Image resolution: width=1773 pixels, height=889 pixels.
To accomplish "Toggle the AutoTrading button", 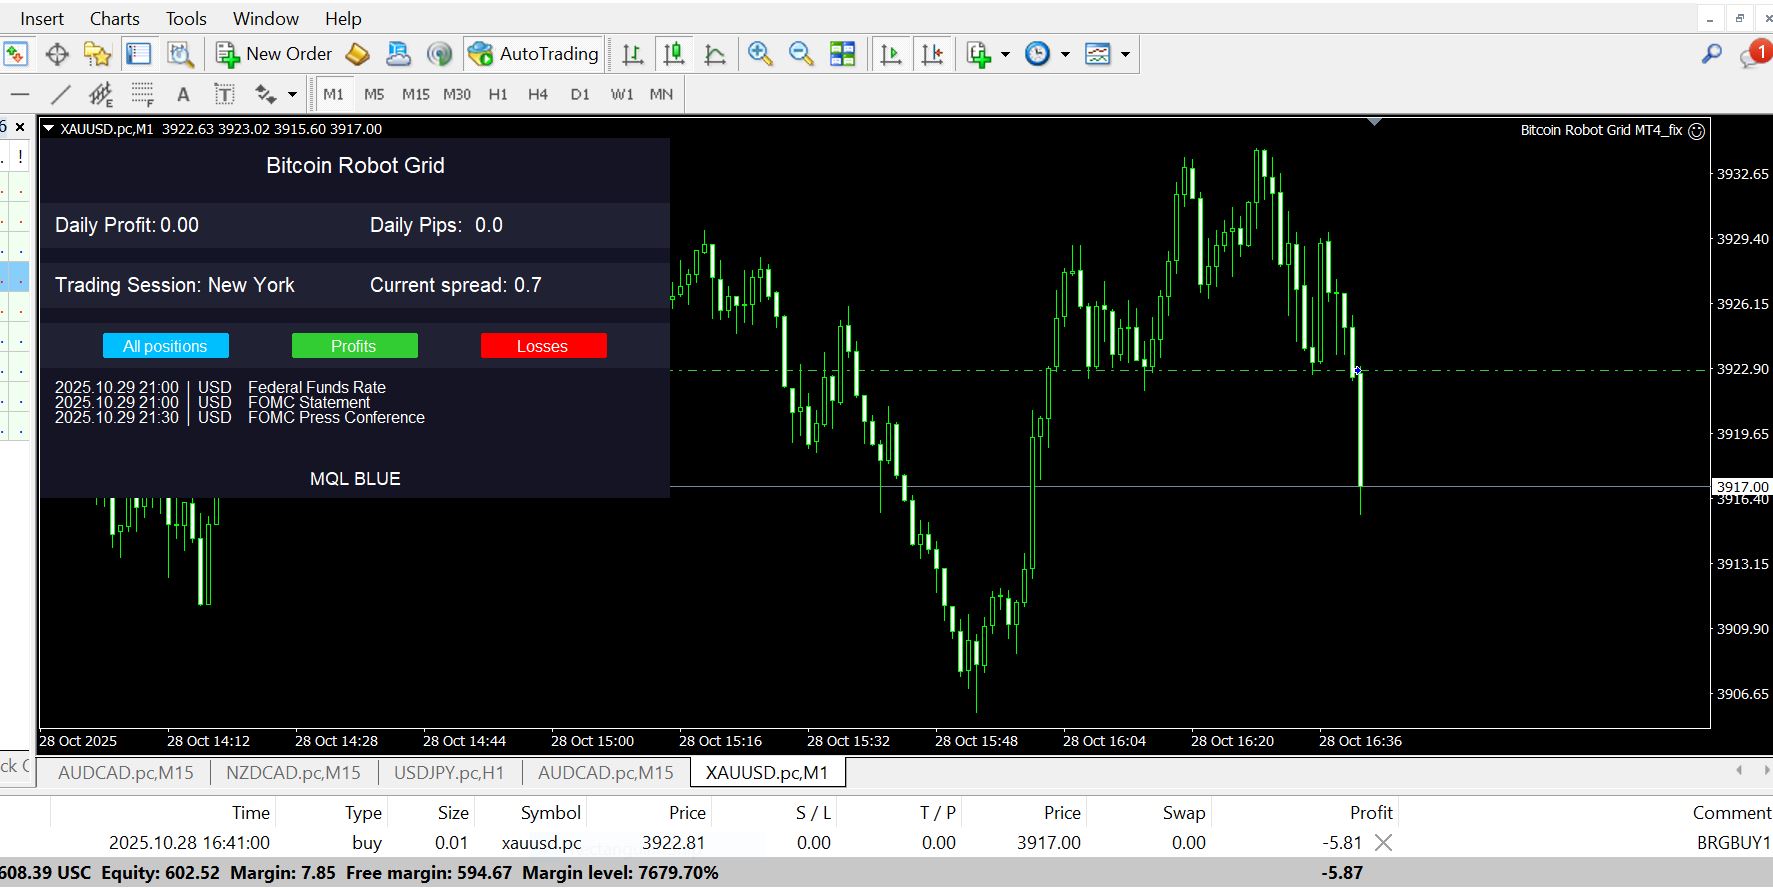I will coord(533,54).
